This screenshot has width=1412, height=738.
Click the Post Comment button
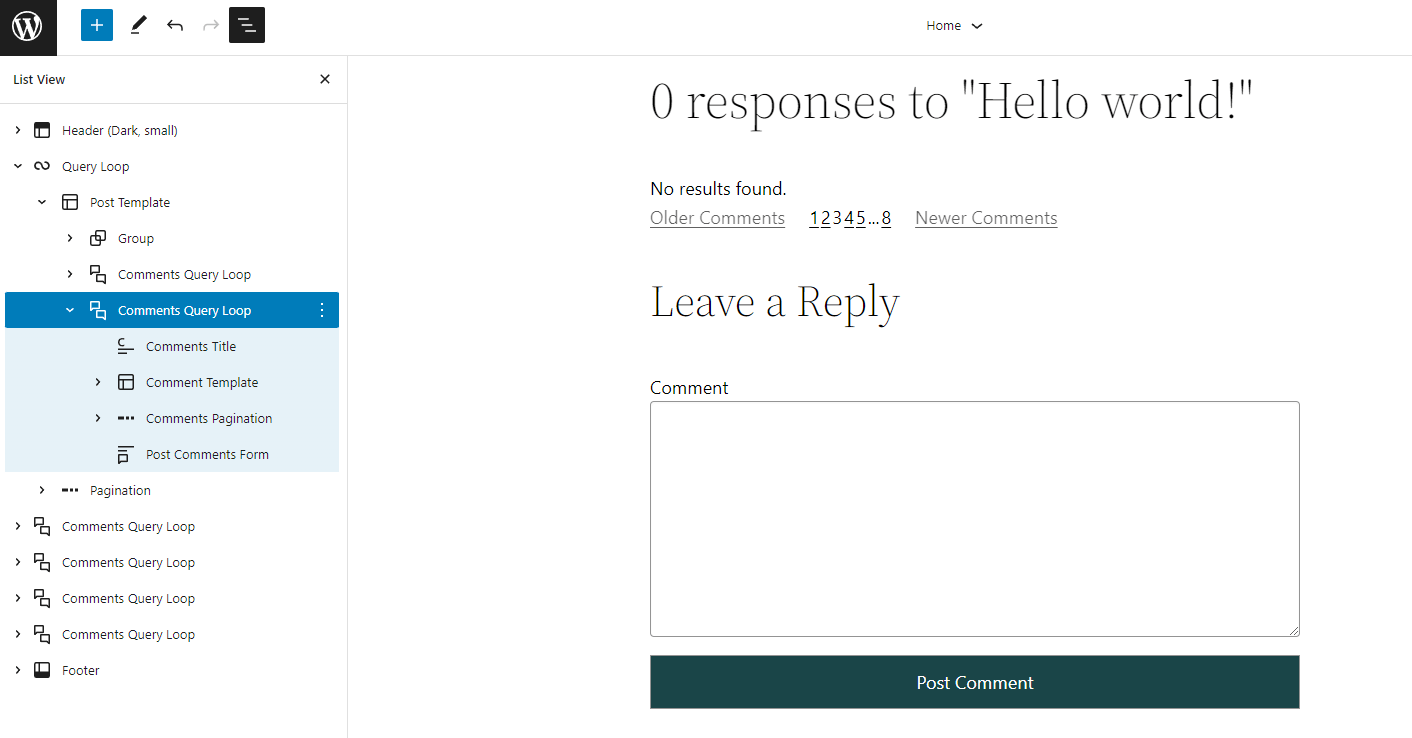pos(975,682)
